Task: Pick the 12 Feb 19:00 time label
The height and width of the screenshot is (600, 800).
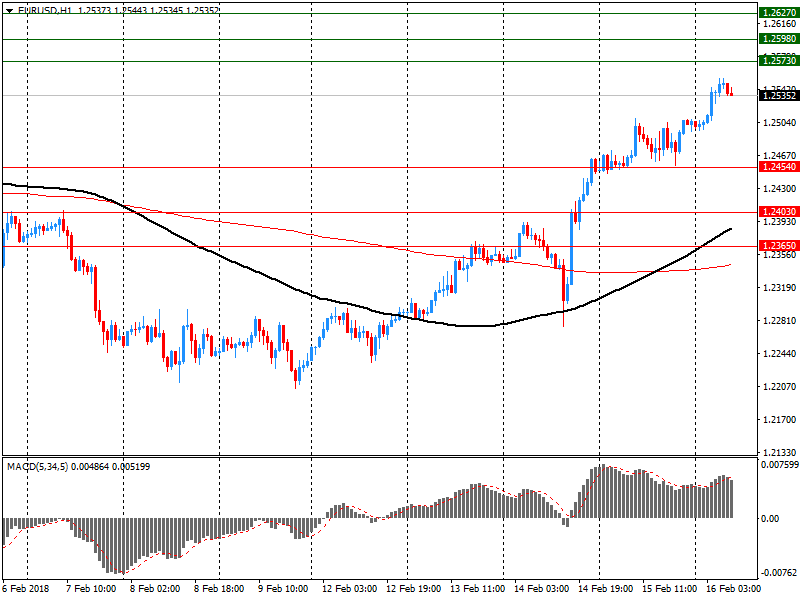Action: [413, 590]
